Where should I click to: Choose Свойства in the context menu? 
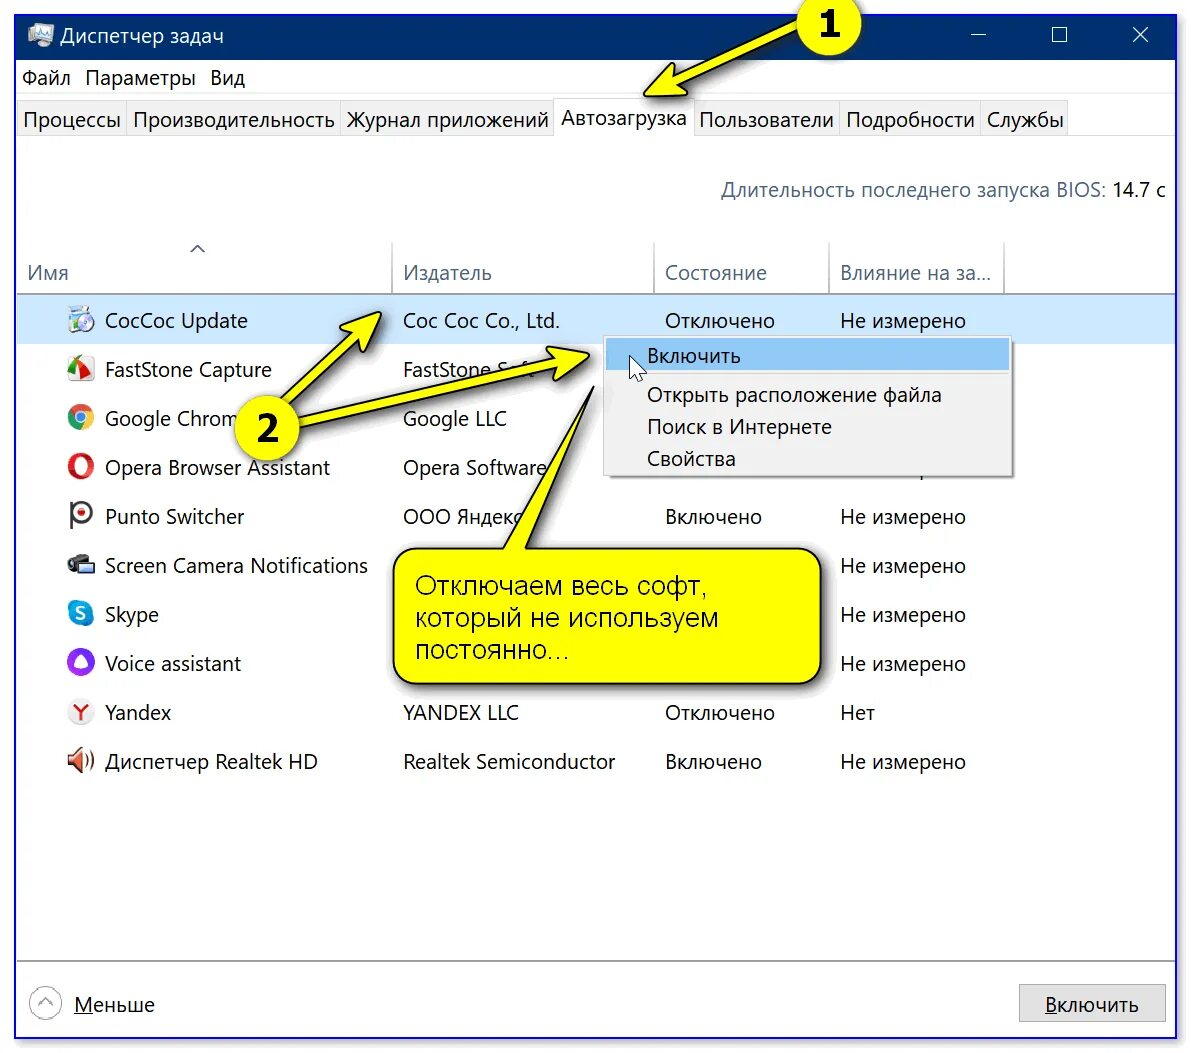[807, 459]
